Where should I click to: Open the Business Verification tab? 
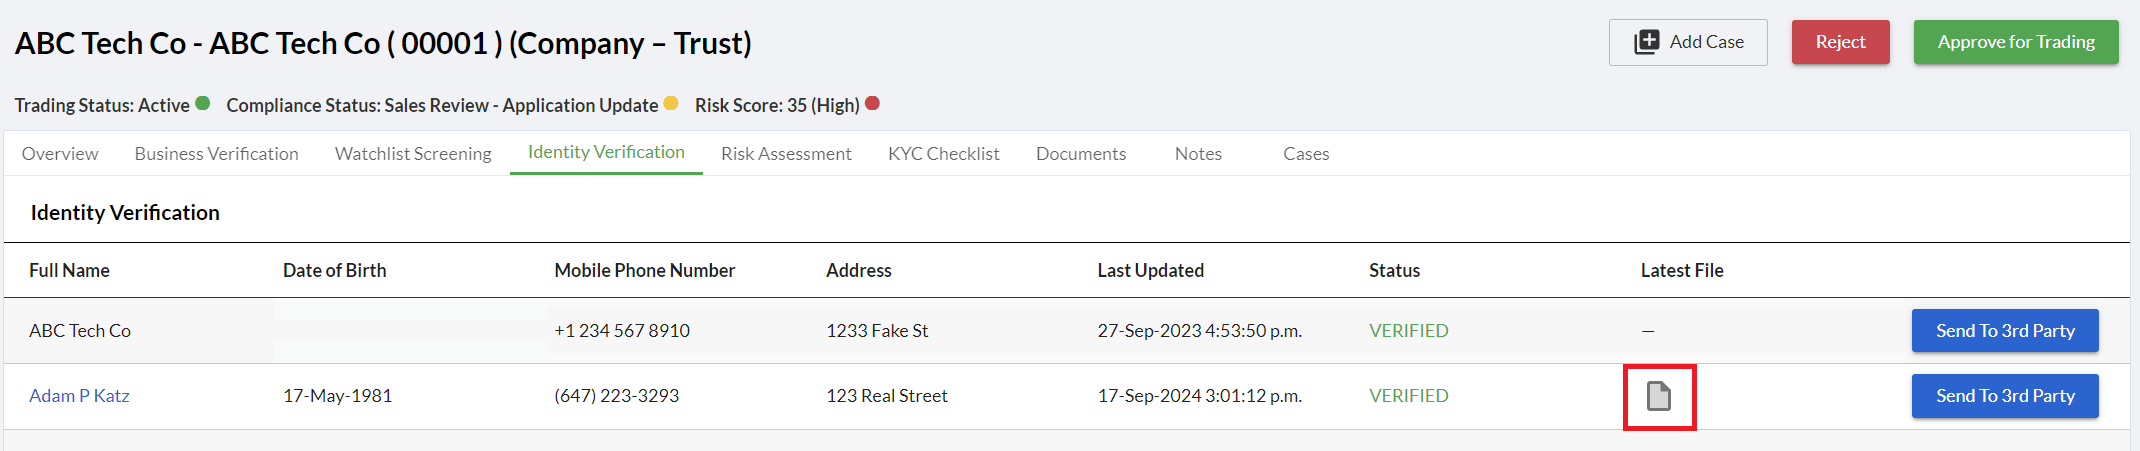coord(216,154)
